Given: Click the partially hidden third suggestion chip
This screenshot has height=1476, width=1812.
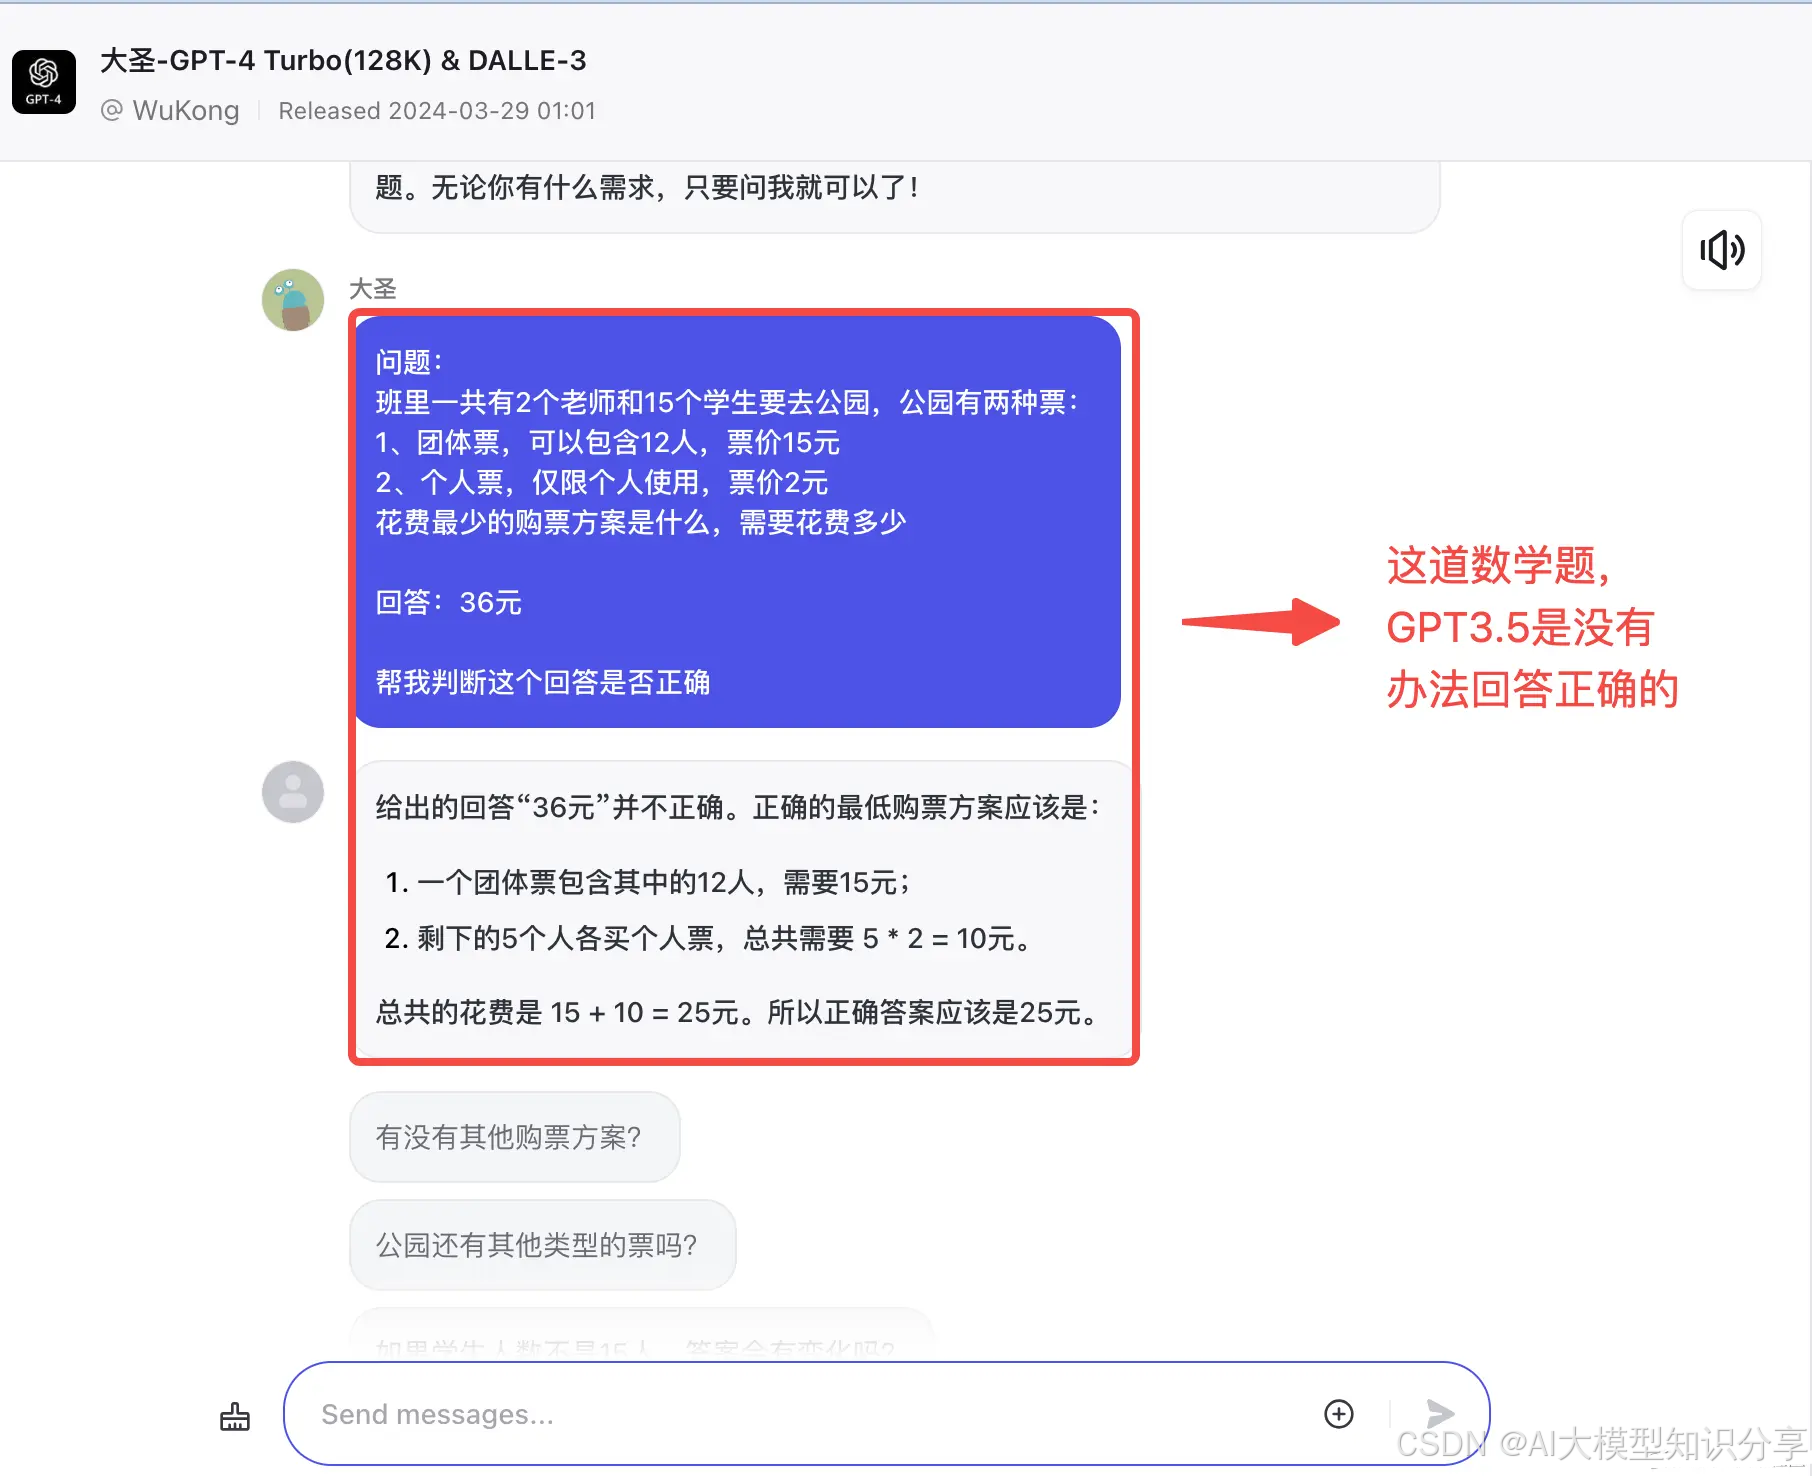Looking at the screenshot, I should coord(642,1335).
